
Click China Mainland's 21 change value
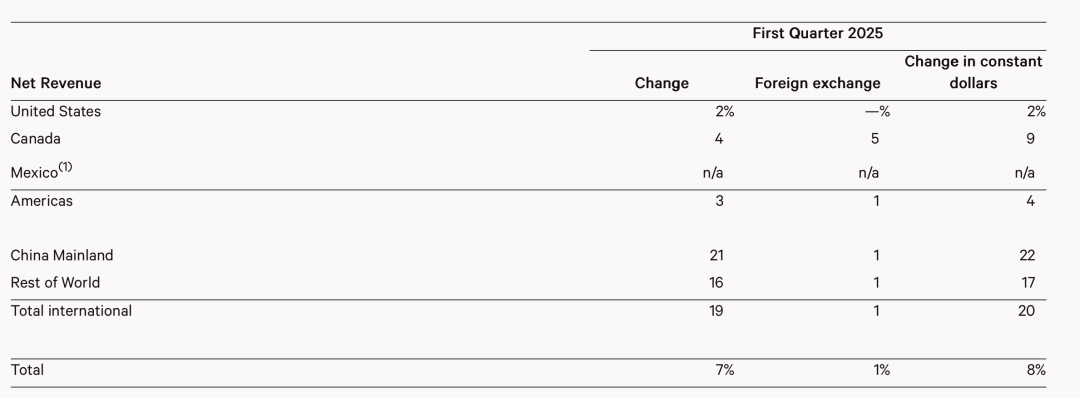click(x=716, y=255)
